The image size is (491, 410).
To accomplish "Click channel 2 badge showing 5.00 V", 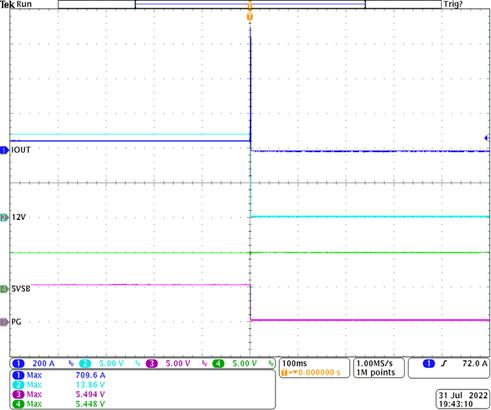I will 85,363.
